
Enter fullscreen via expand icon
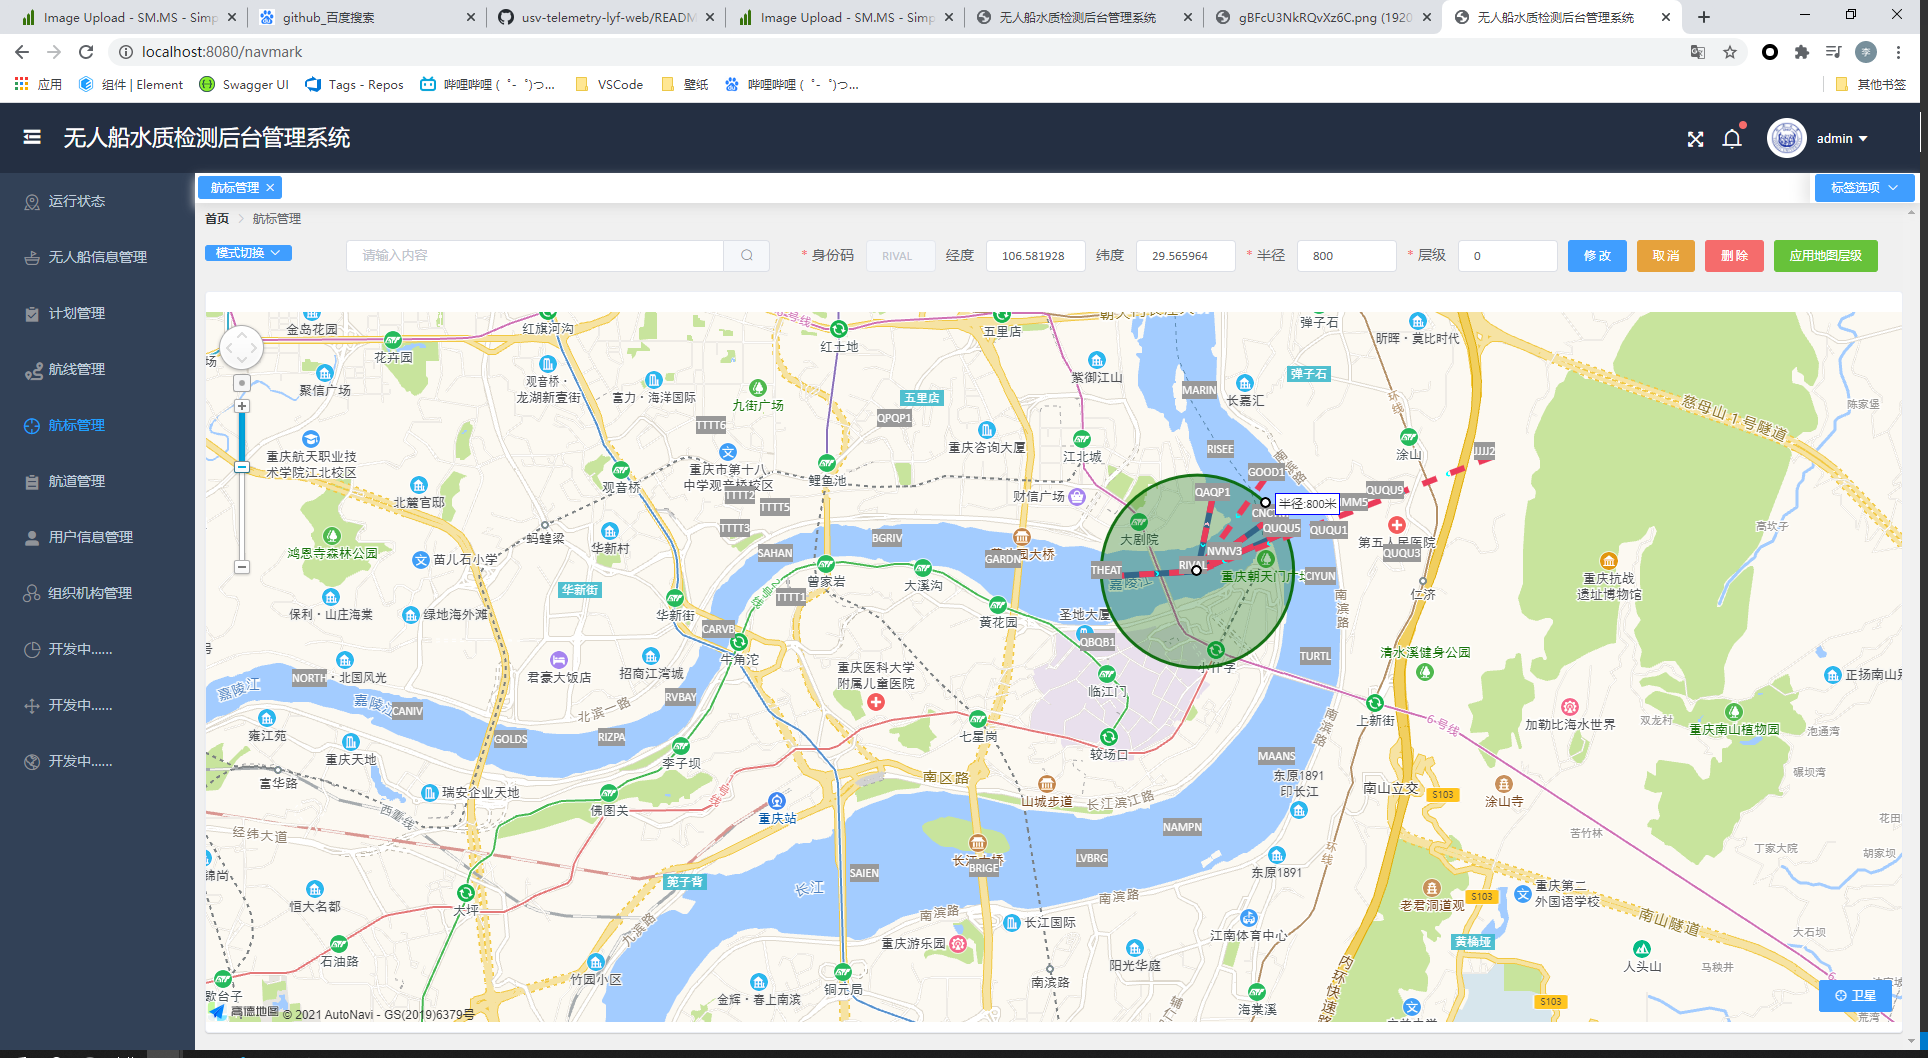pyautogui.click(x=1695, y=139)
